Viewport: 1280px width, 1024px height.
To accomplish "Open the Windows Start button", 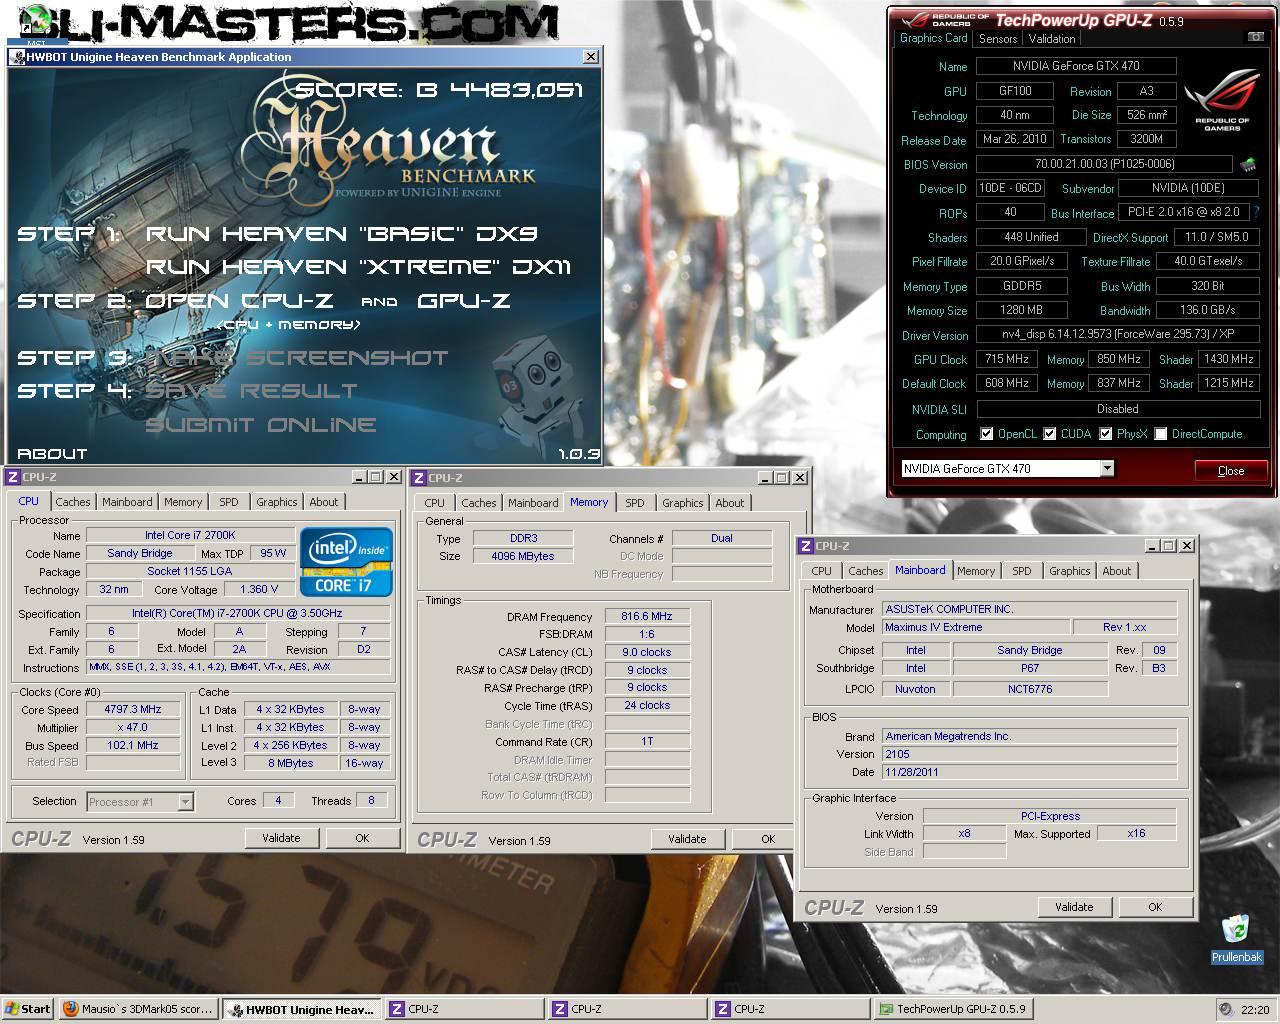I will click(x=28, y=1009).
